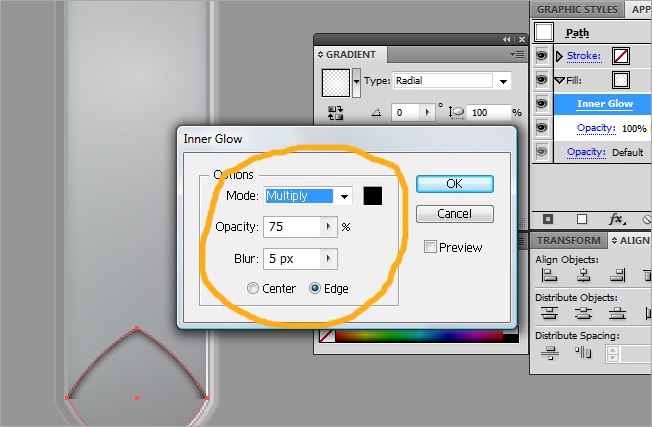The width and height of the screenshot is (652, 427).
Task: Click the black glow color swatch
Action: click(x=373, y=196)
